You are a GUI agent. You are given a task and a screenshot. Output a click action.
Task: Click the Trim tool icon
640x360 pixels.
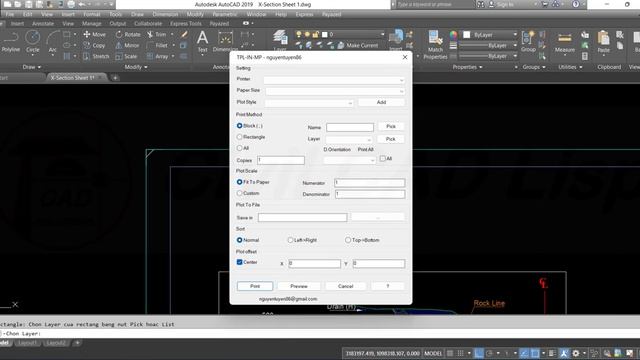pyautogui.click(x=157, y=34)
